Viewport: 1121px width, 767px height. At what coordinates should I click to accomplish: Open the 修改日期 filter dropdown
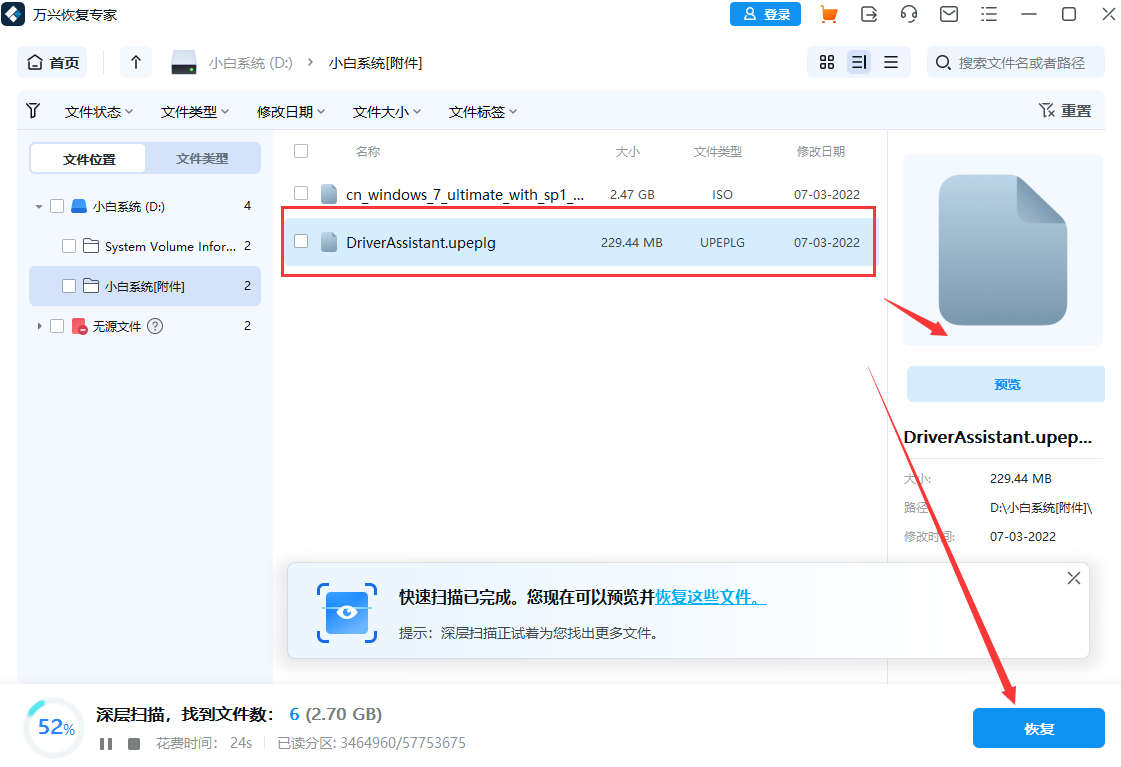290,111
